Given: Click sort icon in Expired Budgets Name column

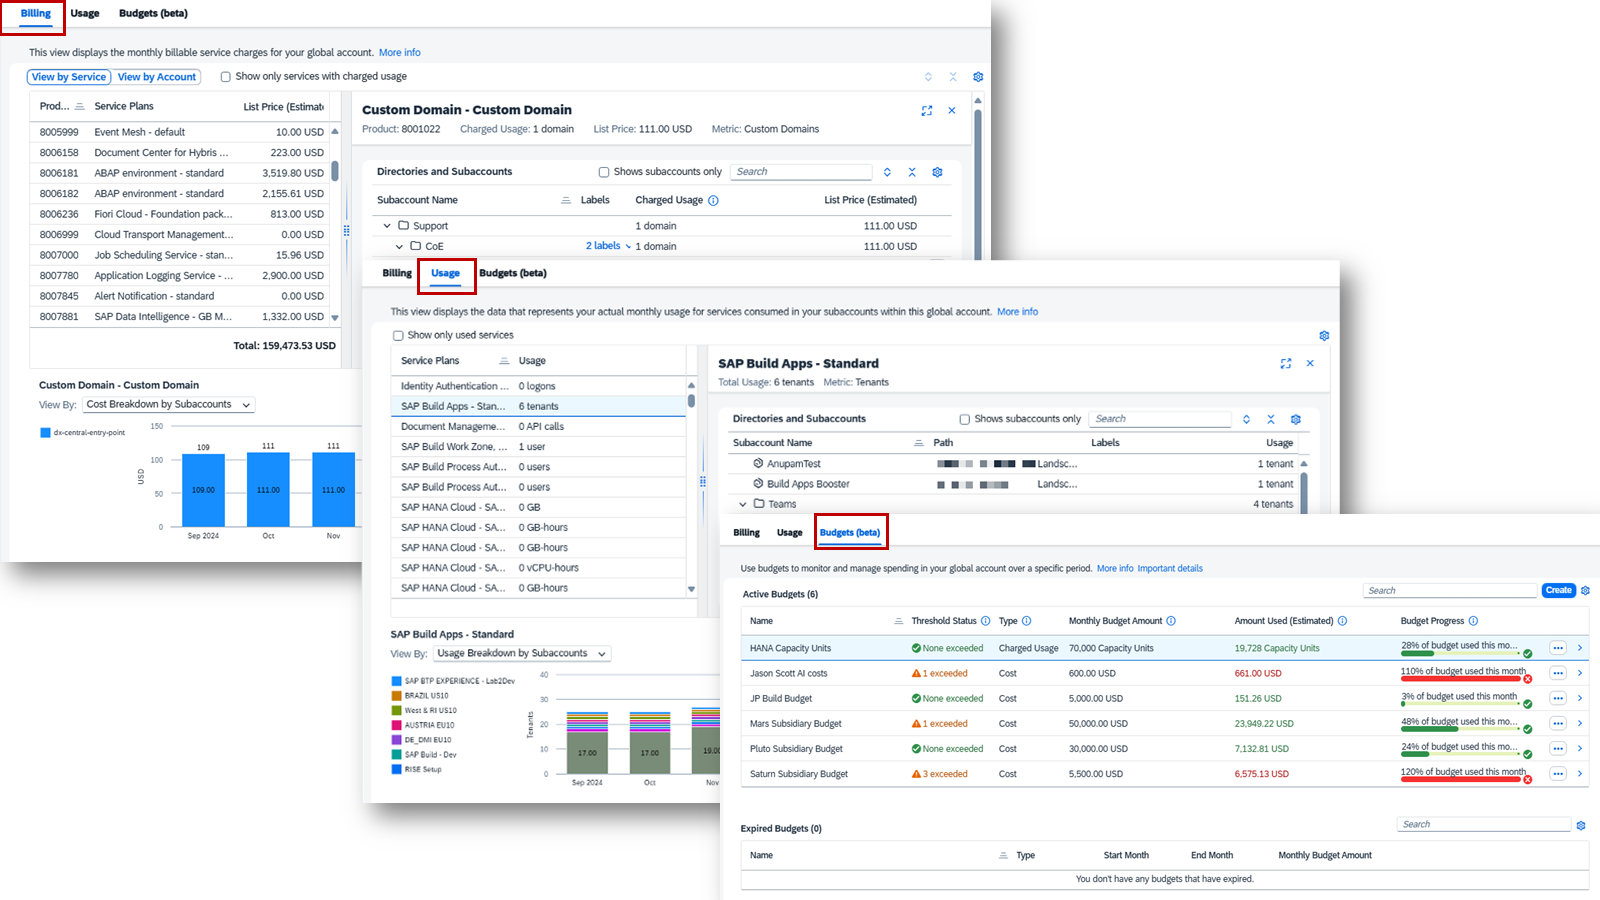Looking at the screenshot, I should coord(1003,856).
